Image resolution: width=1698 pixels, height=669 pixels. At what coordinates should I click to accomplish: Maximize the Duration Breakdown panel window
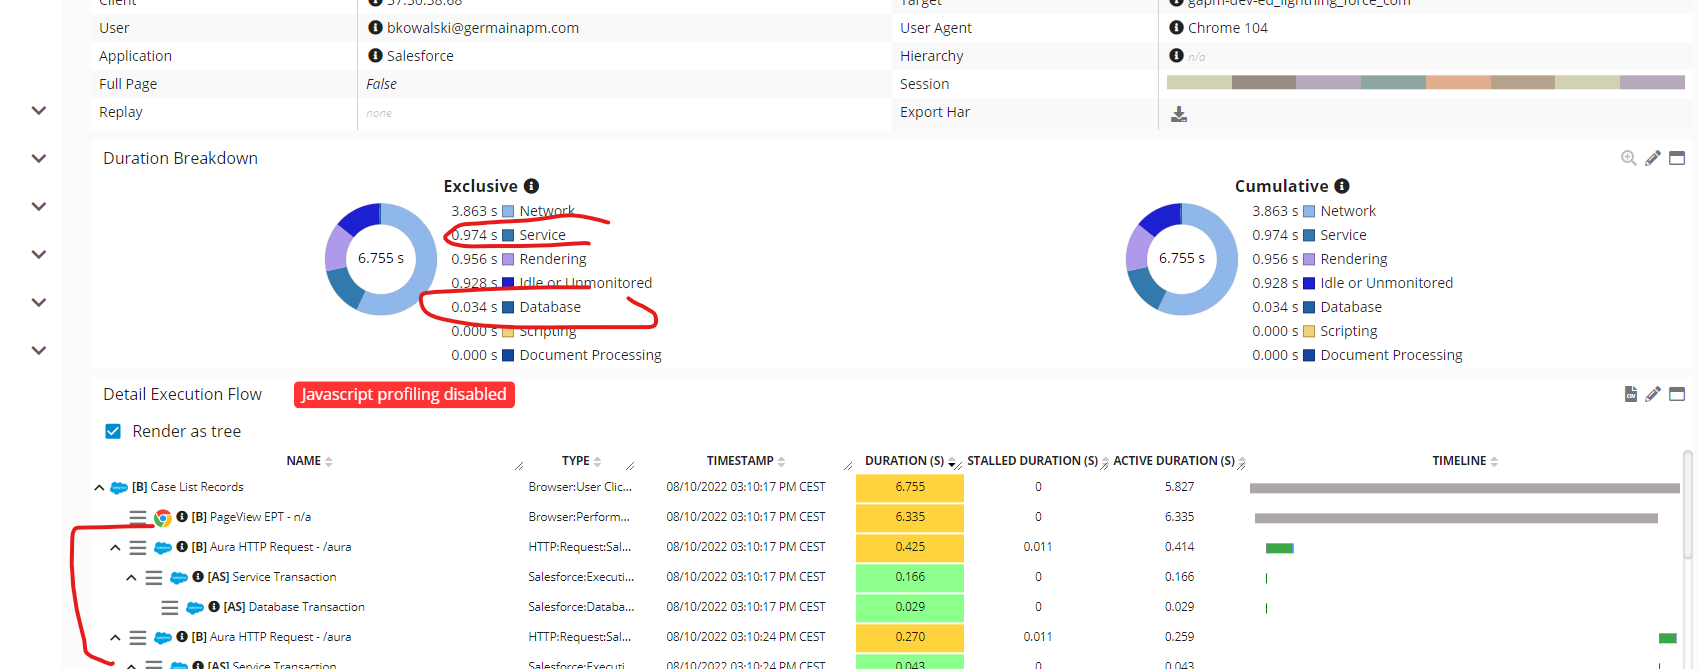1677,158
